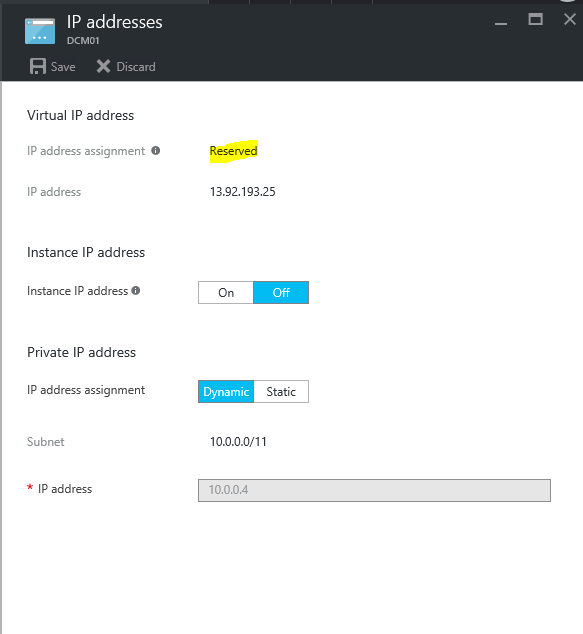Minimize the IP addresses blade
Screen dimensions: 583x634
point(501,23)
